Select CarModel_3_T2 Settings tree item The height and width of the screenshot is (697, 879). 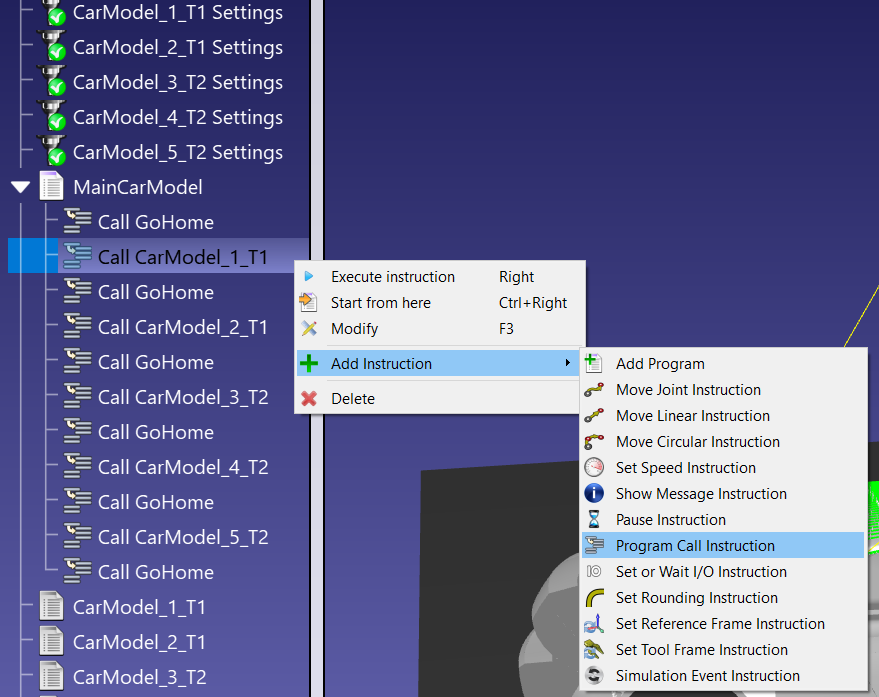point(177,82)
